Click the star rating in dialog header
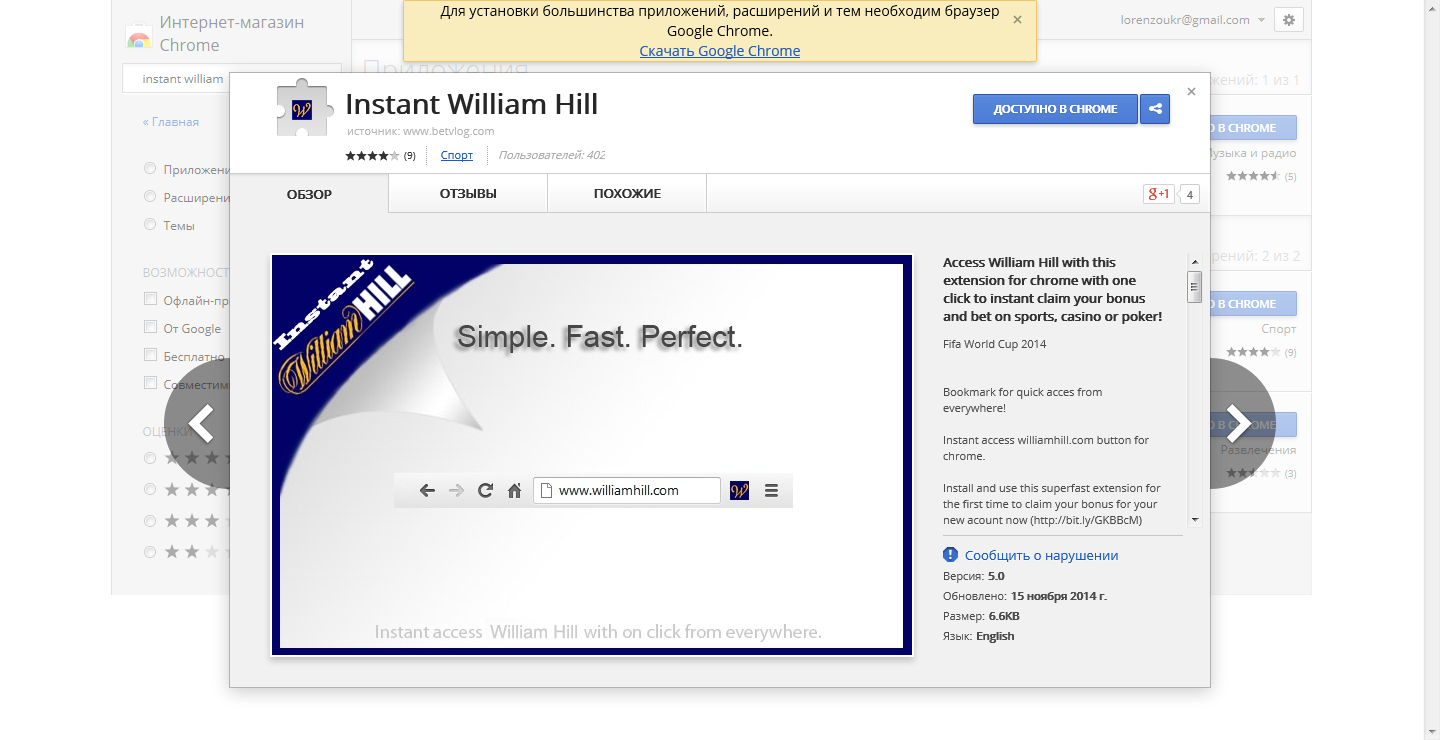The image size is (1440, 740). [372, 155]
